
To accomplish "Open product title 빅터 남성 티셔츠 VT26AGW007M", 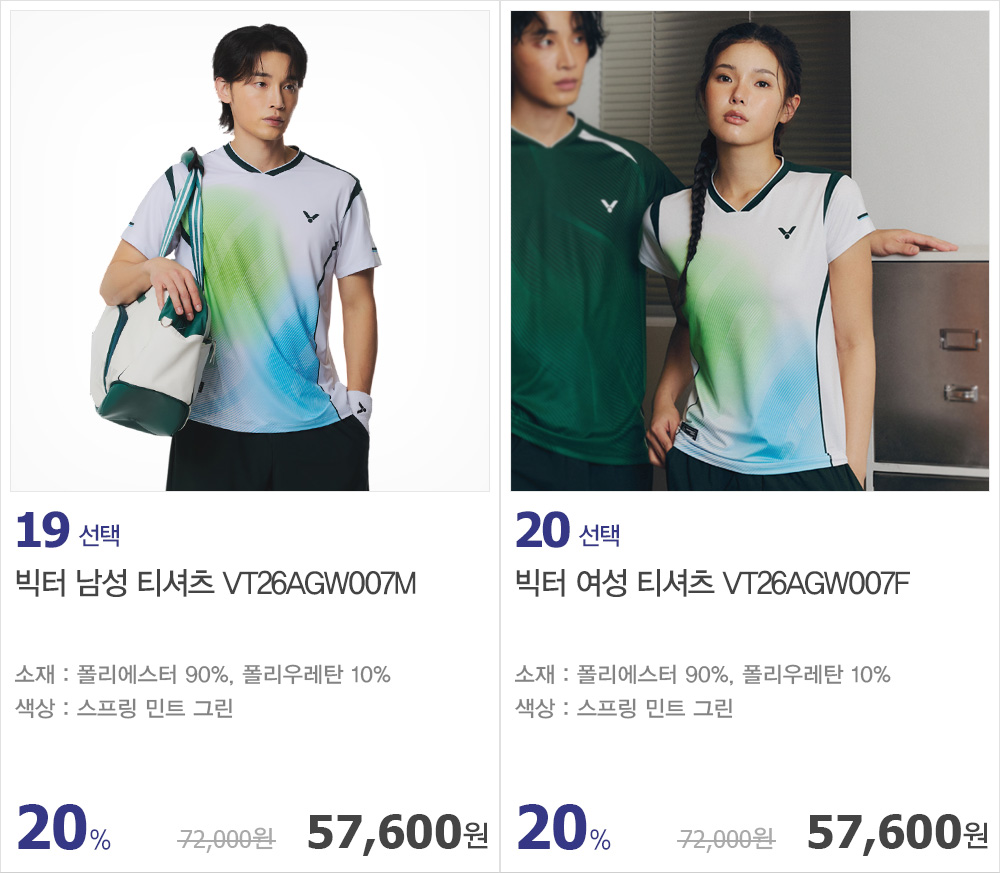I will 216,583.
